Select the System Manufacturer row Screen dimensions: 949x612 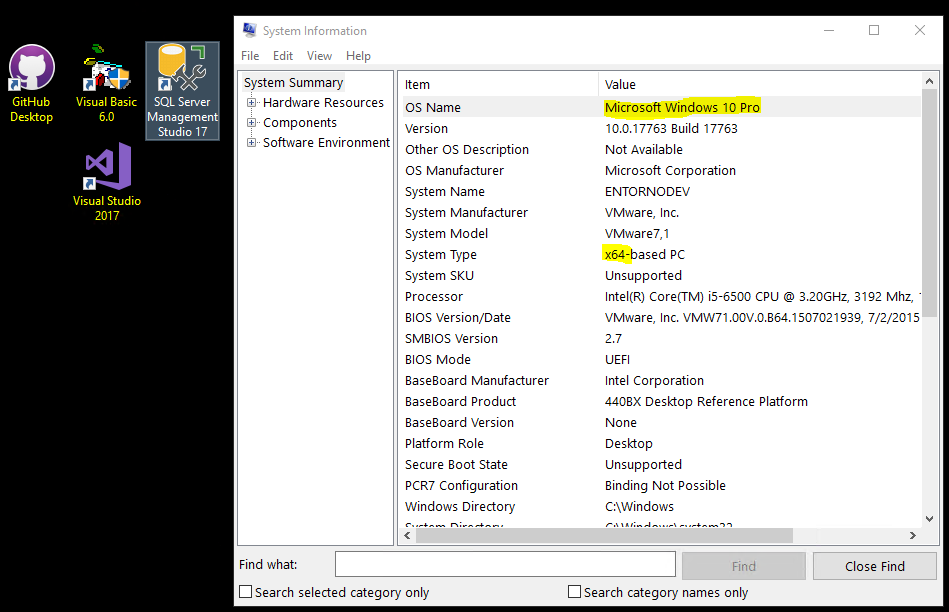(662, 212)
